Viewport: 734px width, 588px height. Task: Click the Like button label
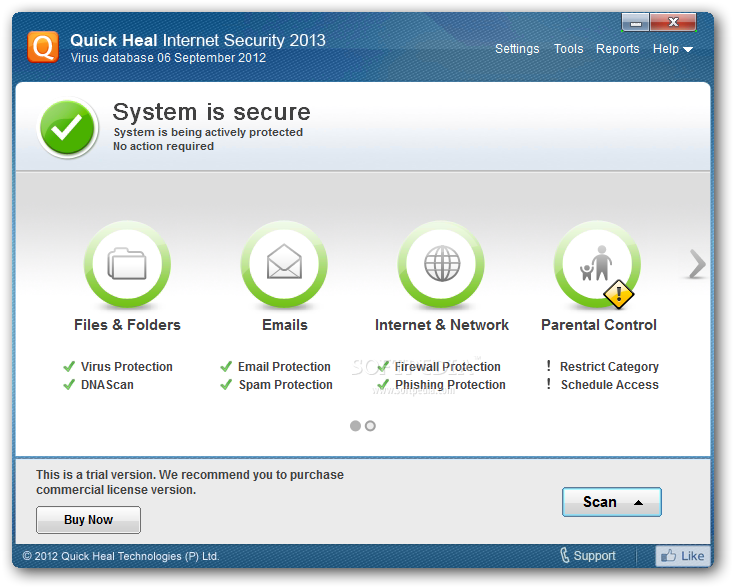pyautogui.click(x=692, y=556)
